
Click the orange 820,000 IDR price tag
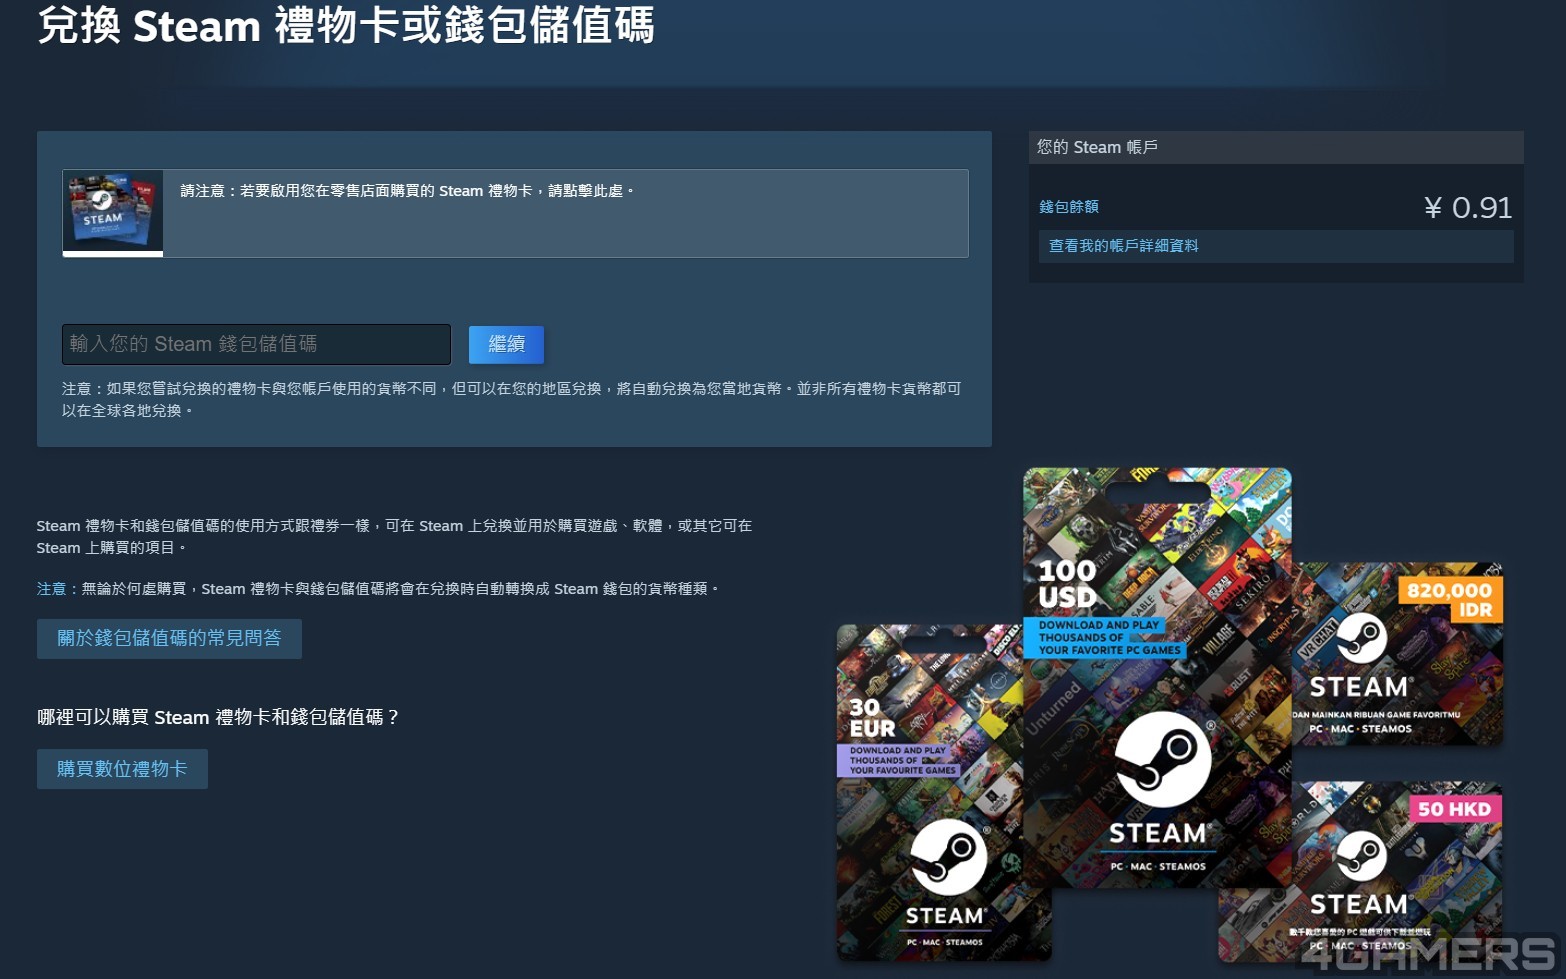click(1451, 599)
